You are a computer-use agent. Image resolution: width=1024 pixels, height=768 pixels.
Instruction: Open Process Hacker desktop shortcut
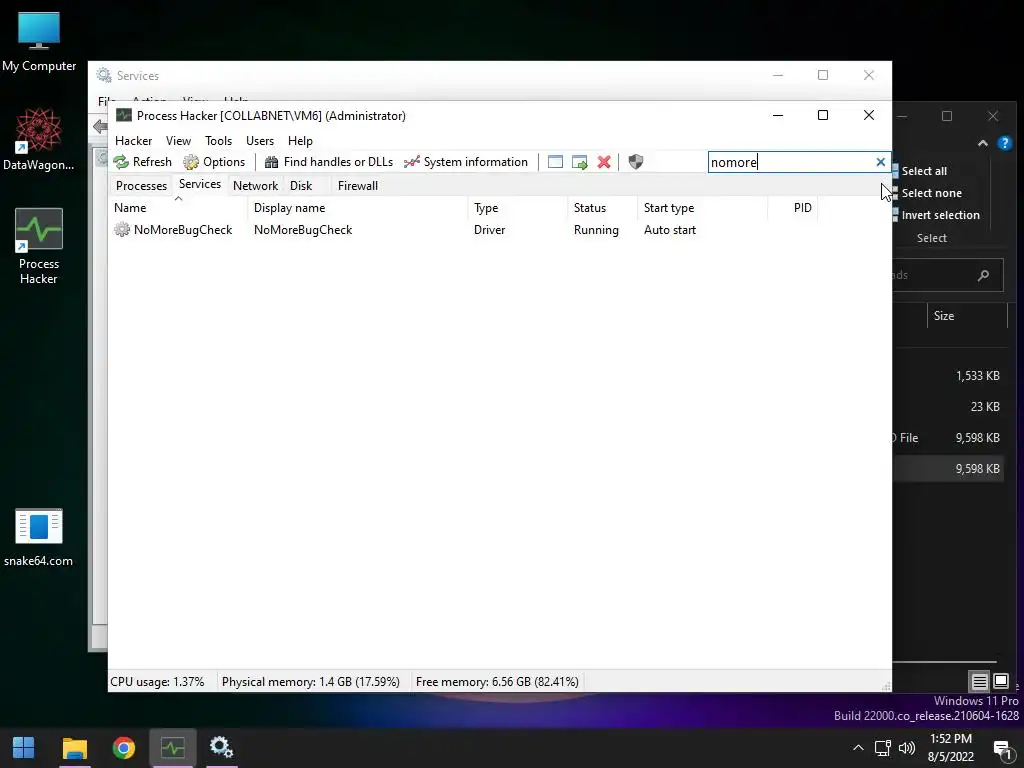[x=39, y=246]
